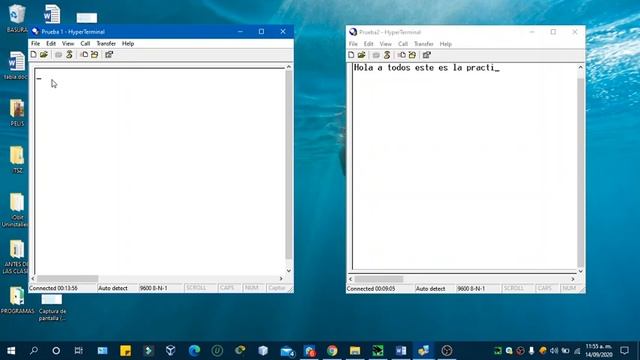Click Call phone icon in Prueba 1 toolbar
Viewport: 640px width, 360px height.
coord(58,54)
